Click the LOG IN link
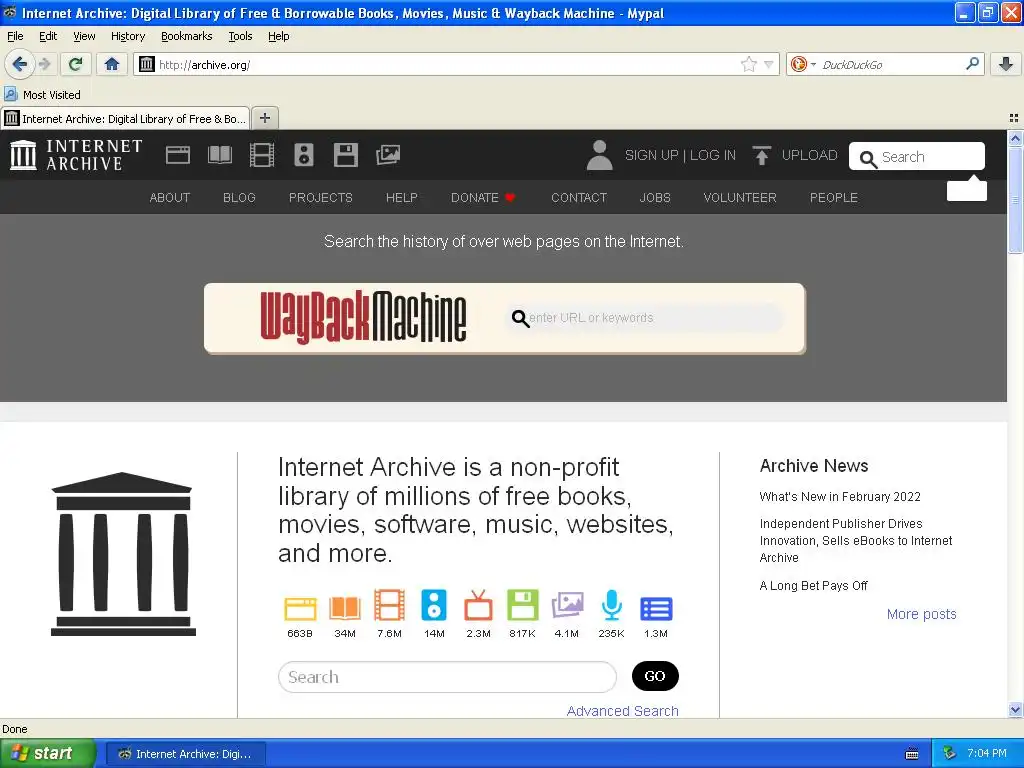 [x=712, y=155]
